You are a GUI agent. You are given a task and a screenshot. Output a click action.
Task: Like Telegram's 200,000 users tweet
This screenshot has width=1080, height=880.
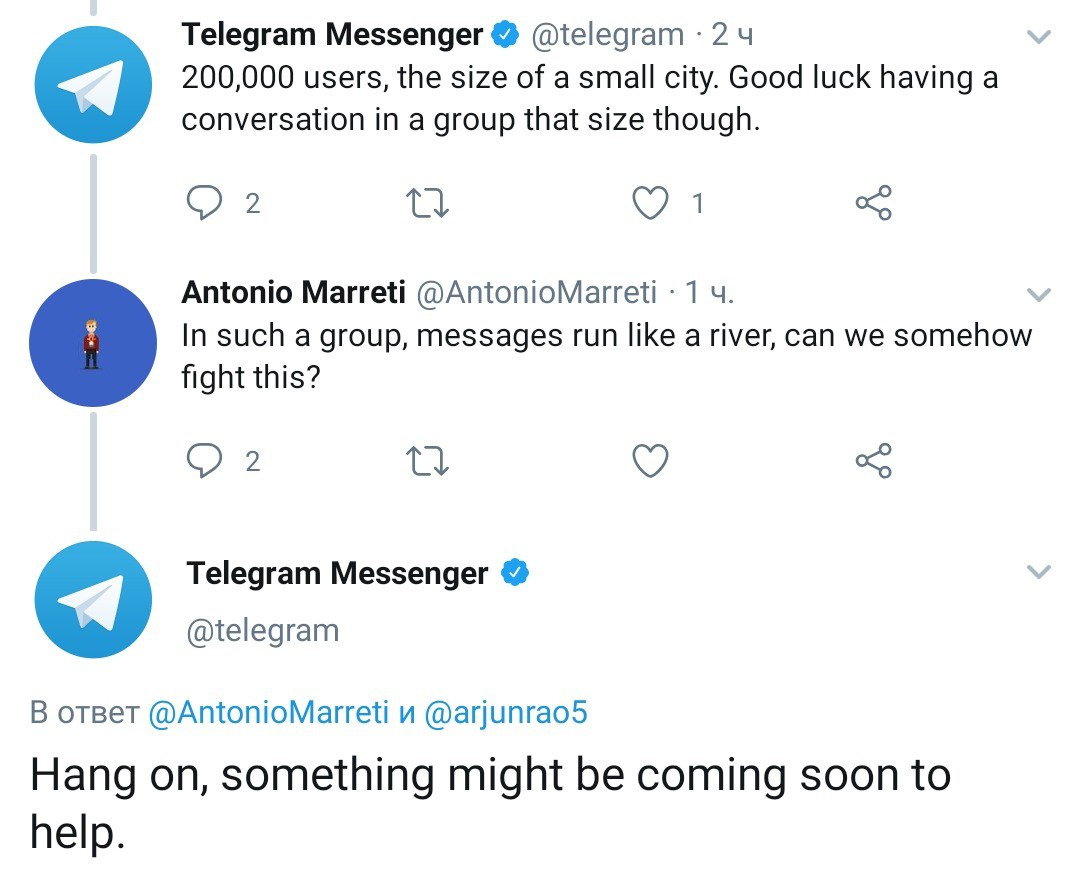pos(651,203)
